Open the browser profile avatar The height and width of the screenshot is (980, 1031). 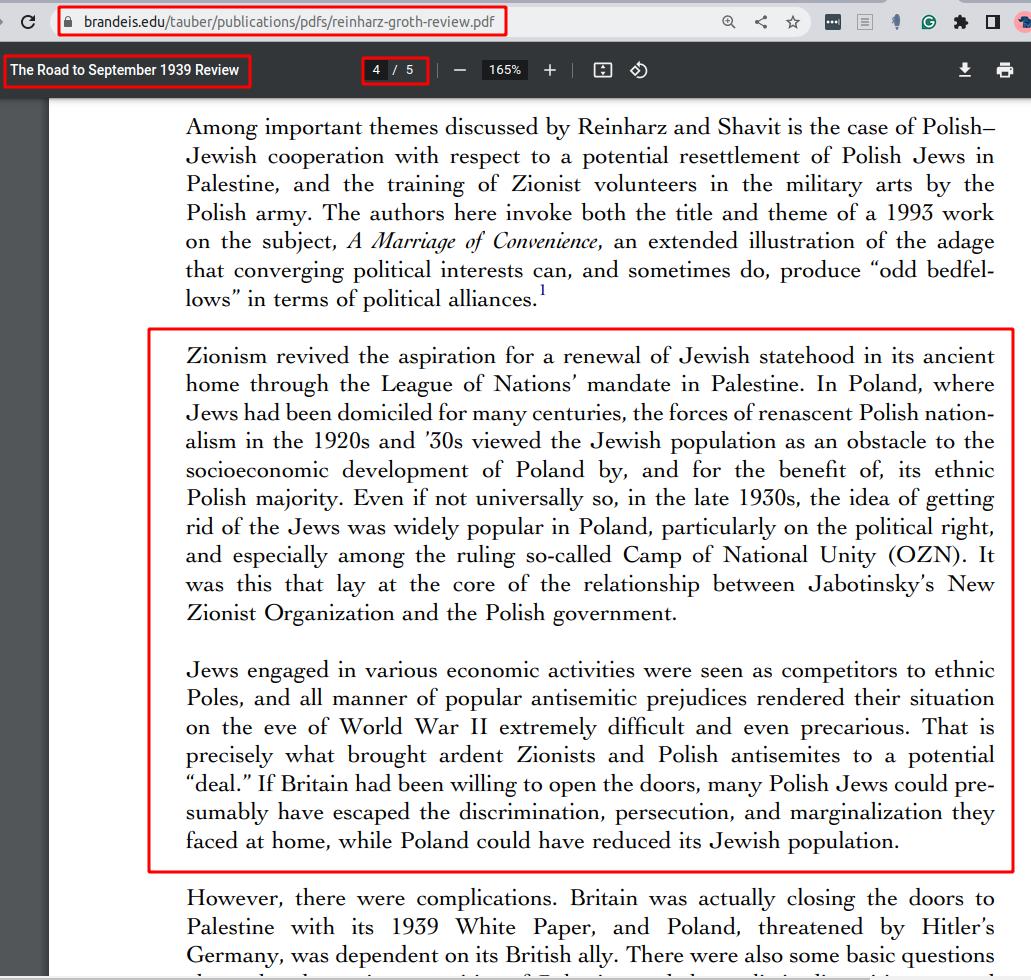[1022, 21]
